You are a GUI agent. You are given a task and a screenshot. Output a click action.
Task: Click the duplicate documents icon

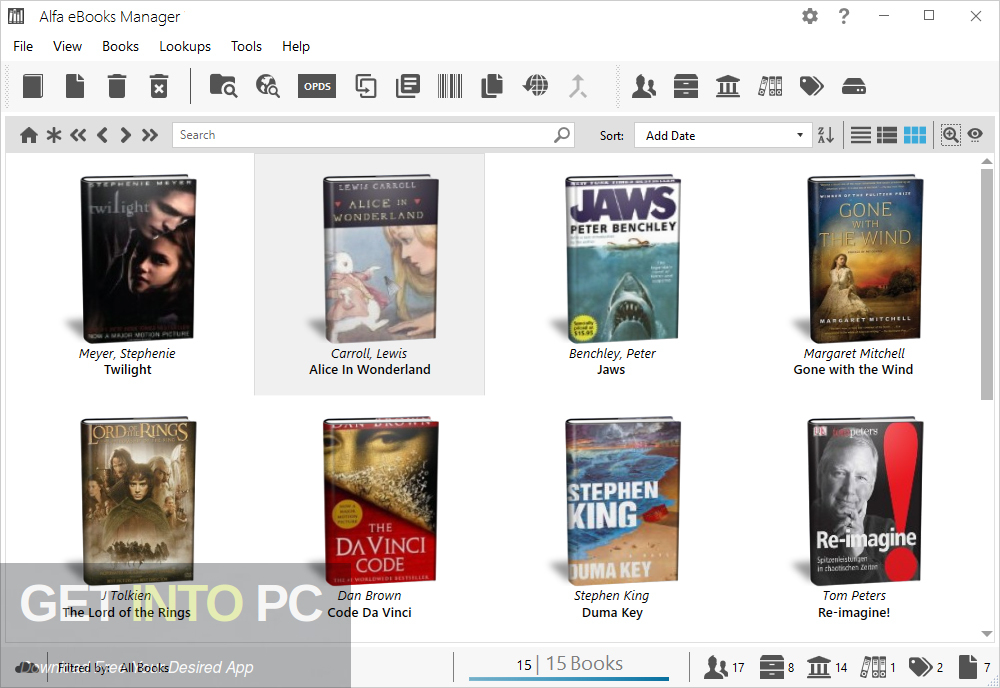(x=492, y=86)
